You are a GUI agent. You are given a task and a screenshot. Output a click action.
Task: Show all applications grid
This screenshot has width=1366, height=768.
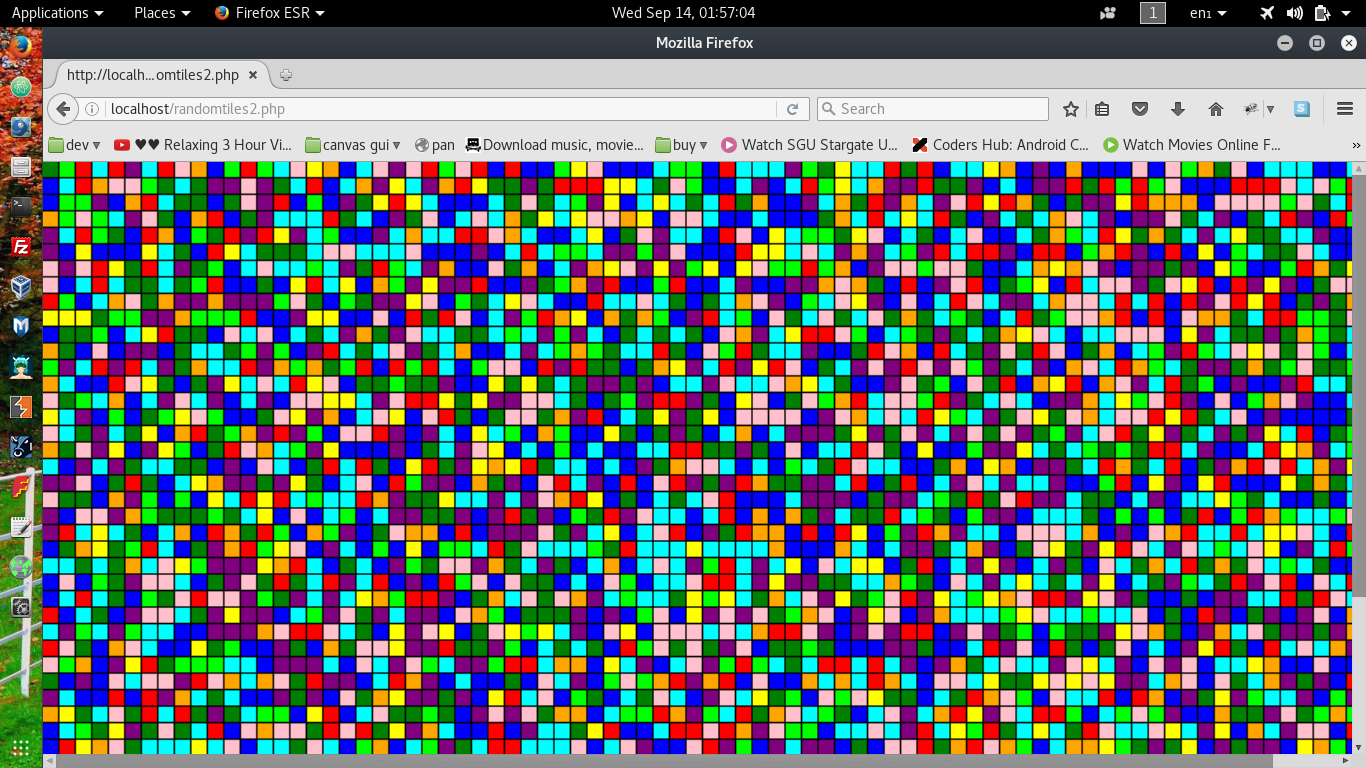(x=21, y=747)
